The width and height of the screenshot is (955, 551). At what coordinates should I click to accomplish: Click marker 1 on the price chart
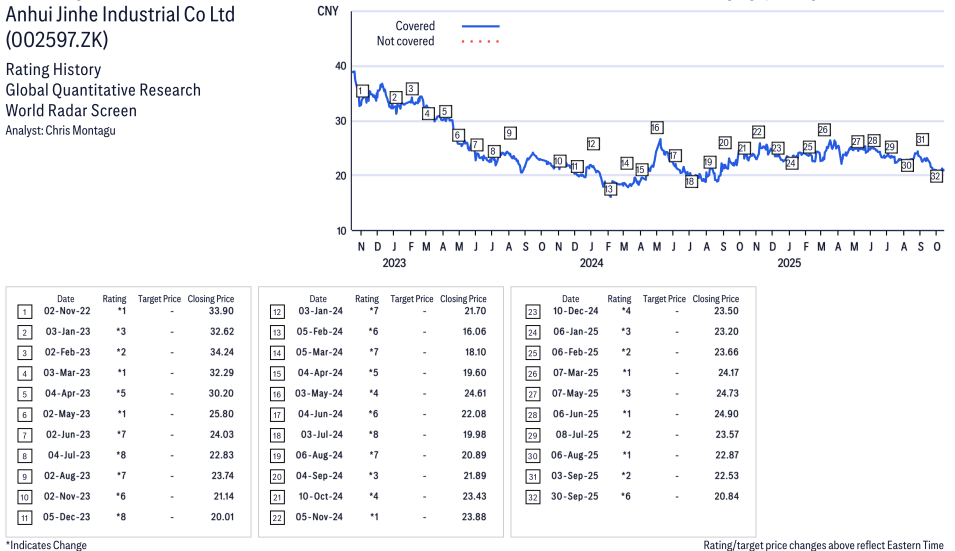(361, 91)
